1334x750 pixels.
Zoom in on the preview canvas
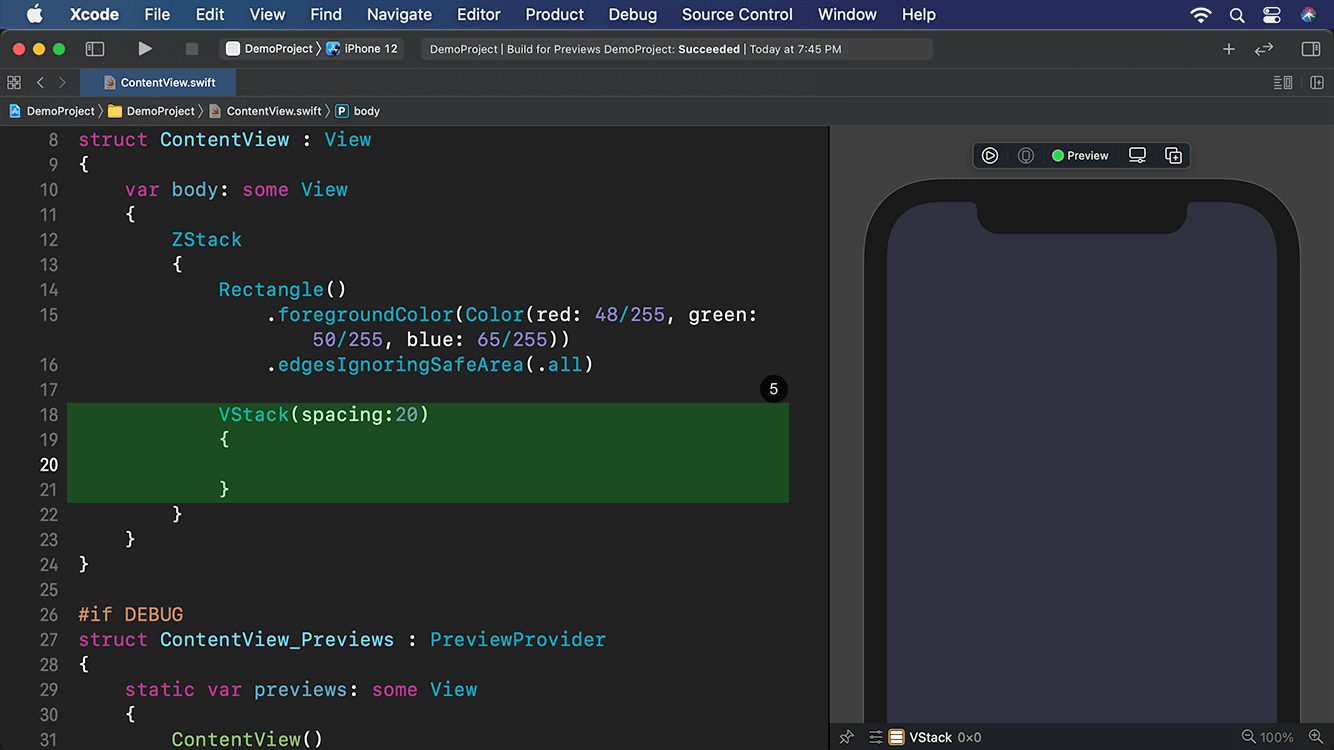(1315, 737)
